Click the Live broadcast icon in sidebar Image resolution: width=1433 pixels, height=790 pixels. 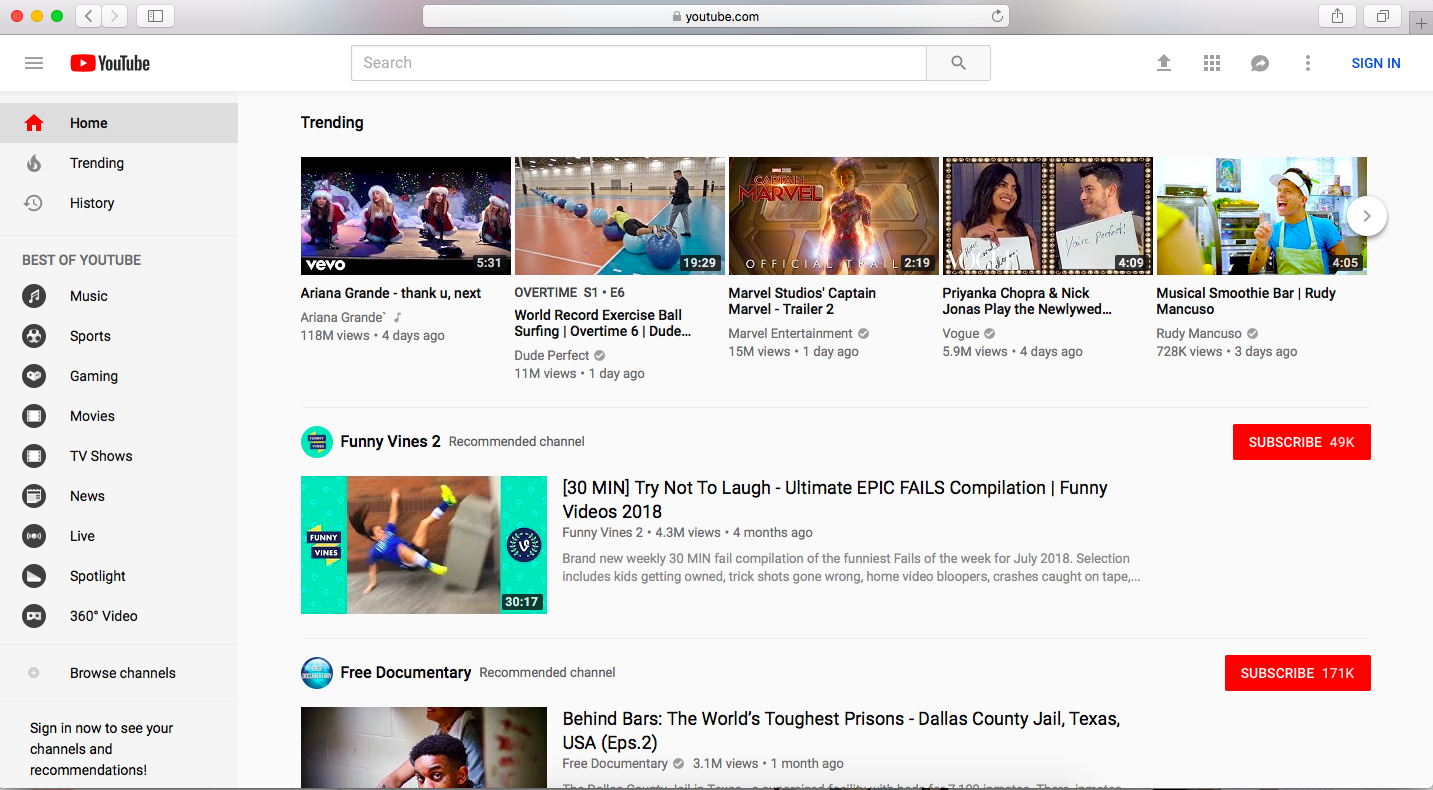click(34, 536)
